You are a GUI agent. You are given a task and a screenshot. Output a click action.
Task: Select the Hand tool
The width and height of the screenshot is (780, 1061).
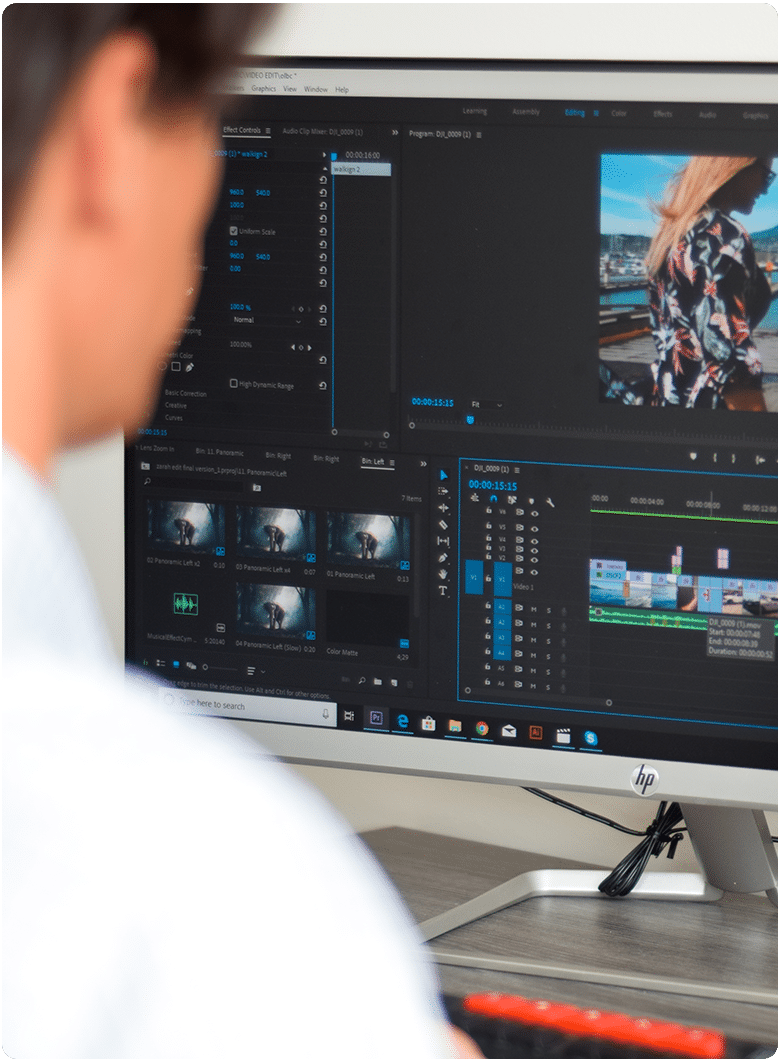pyautogui.click(x=443, y=574)
